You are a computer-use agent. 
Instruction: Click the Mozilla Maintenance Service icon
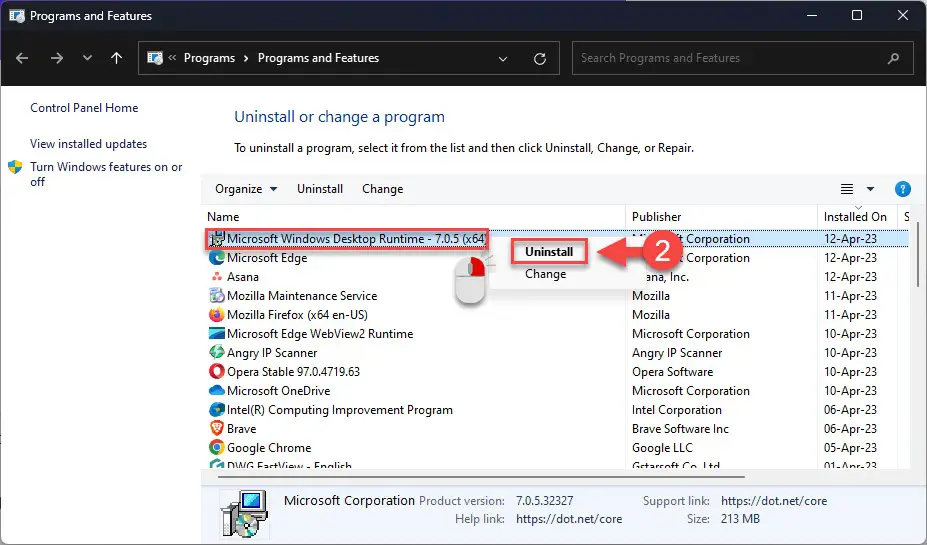(x=217, y=296)
